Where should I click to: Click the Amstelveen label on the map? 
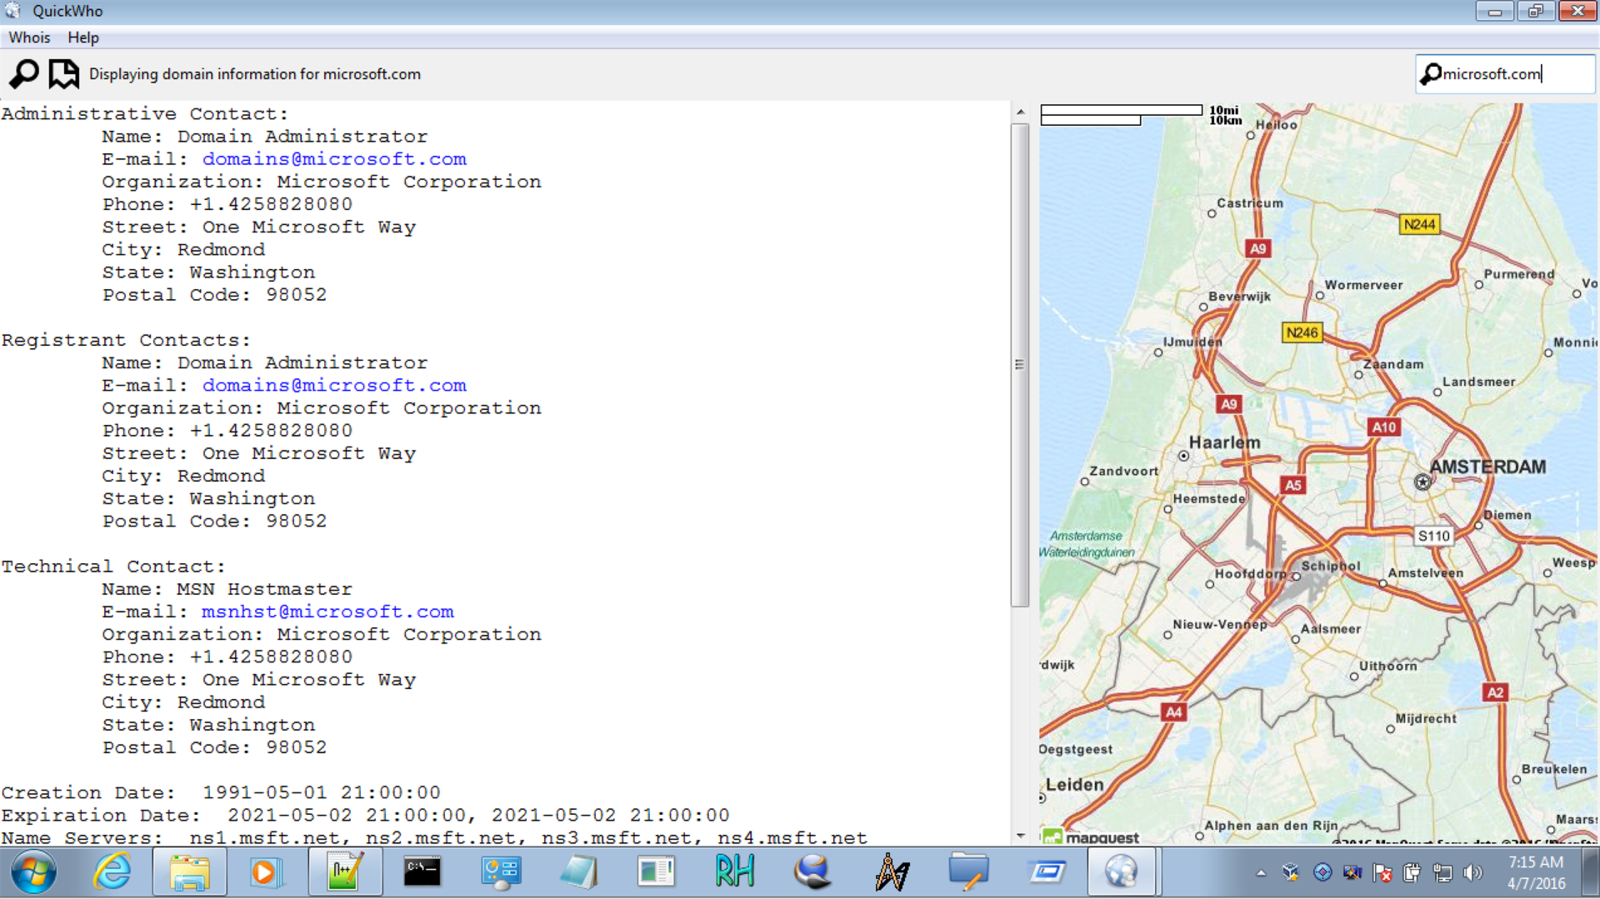click(x=1426, y=573)
